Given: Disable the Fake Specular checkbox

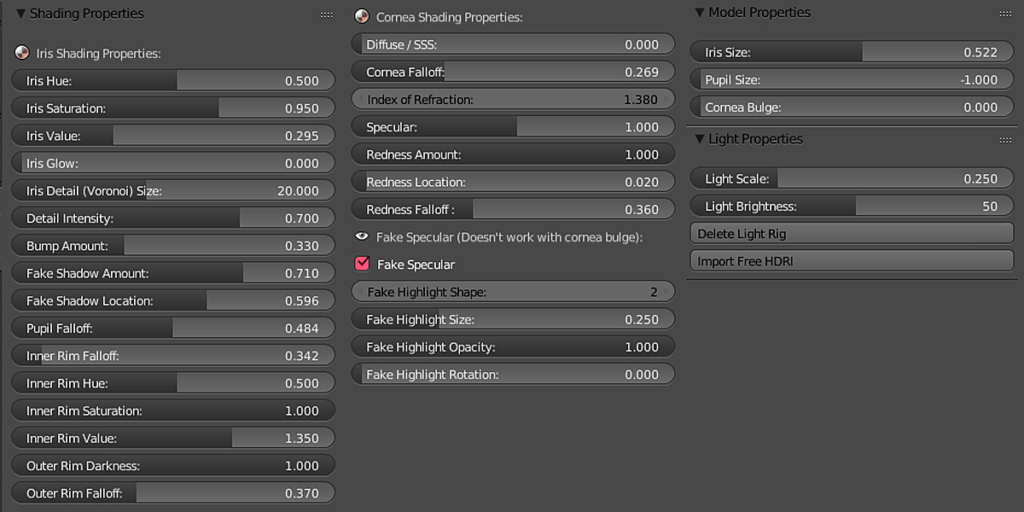Looking at the screenshot, I should tap(363, 264).
